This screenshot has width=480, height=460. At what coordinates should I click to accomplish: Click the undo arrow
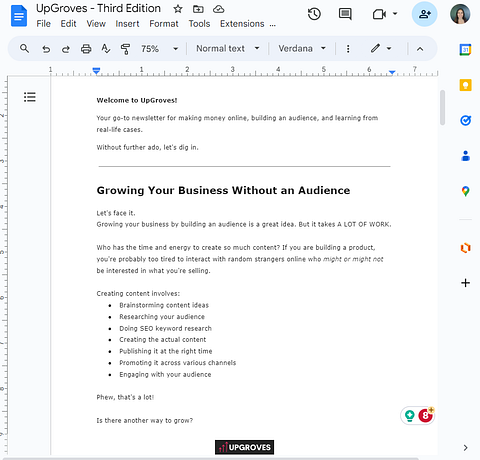[46, 49]
